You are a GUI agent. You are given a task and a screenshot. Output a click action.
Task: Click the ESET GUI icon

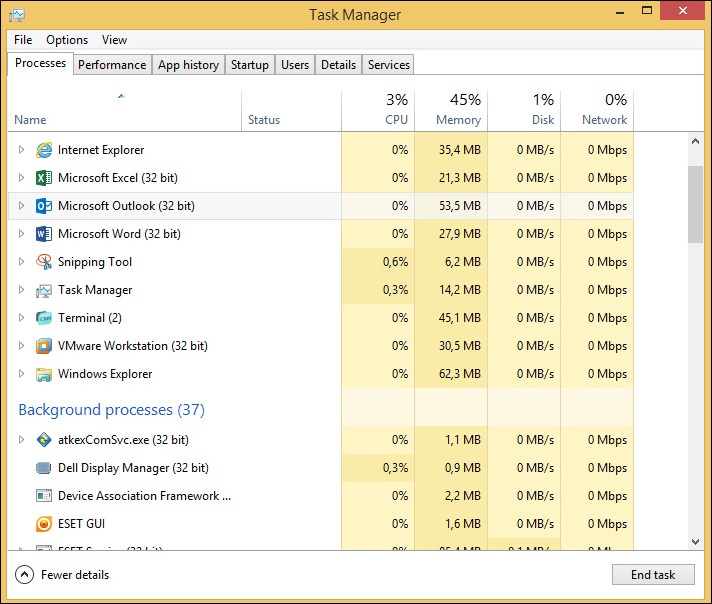[x=44, y=524]
